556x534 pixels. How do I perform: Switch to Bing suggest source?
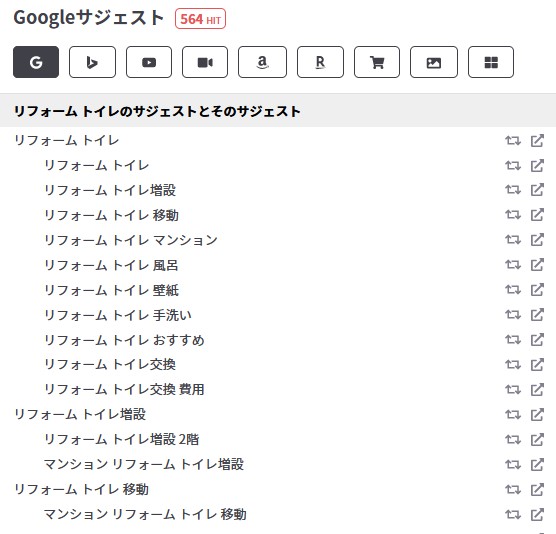click(x=92, y=62)
